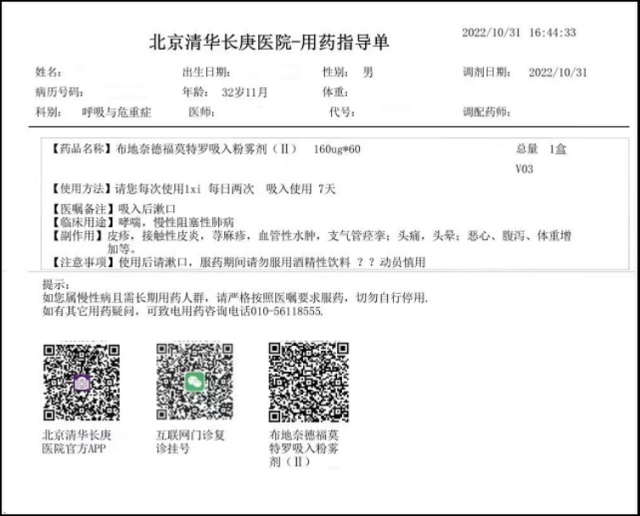Screen dimensions: 640x516
Task: Click the 注意事项 section label
Action: click(80, 262)
